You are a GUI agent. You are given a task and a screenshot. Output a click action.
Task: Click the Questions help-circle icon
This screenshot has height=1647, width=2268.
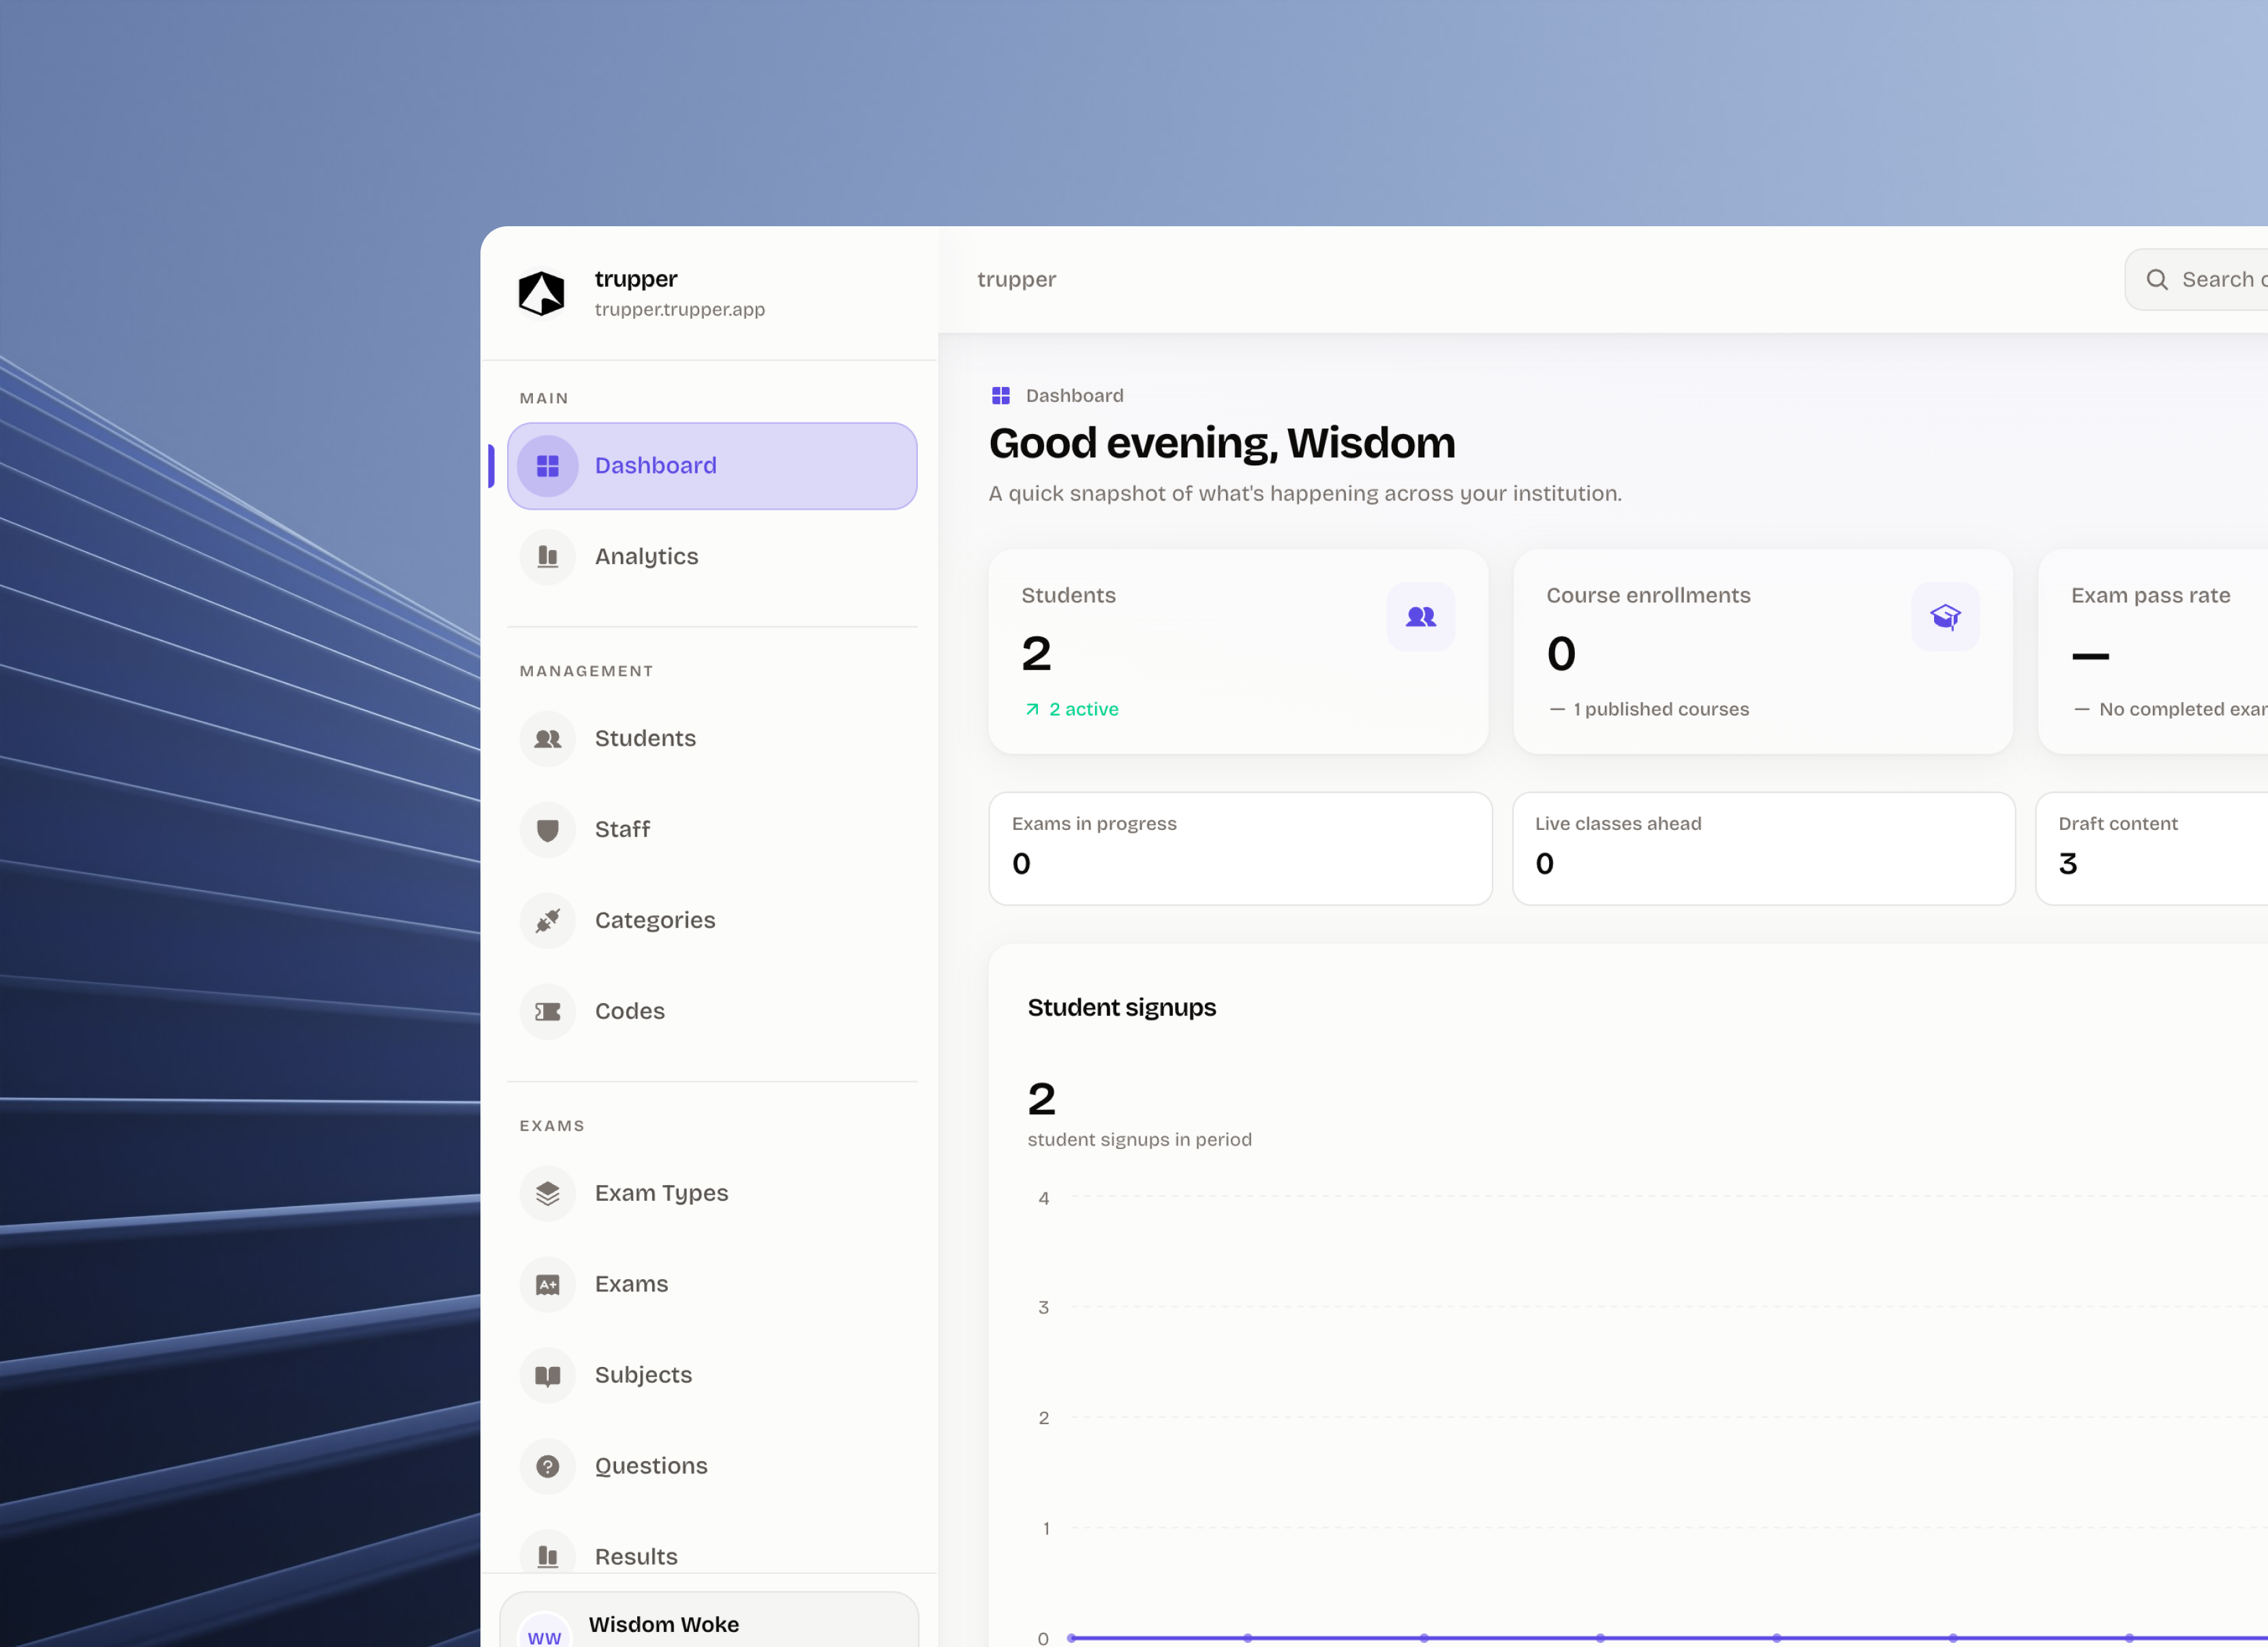tap(548, 1467)
